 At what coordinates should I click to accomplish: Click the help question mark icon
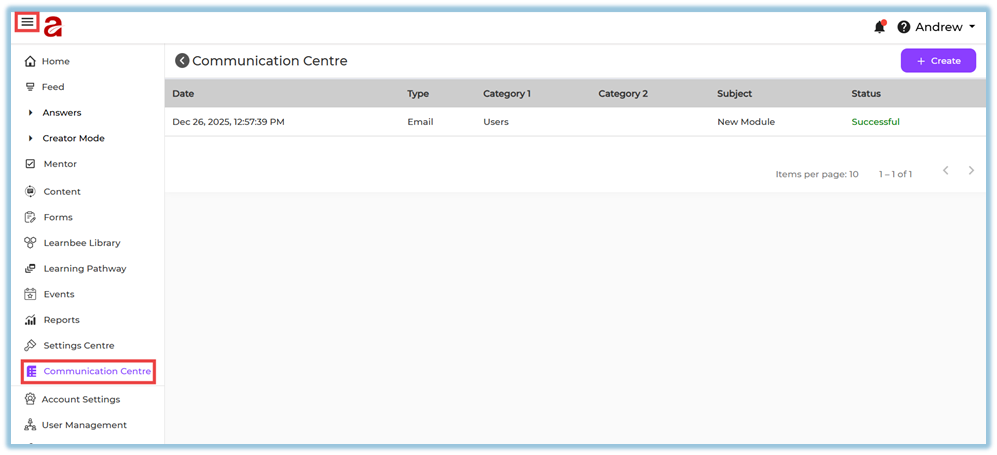pyautogui.click(x=904, y=27)
